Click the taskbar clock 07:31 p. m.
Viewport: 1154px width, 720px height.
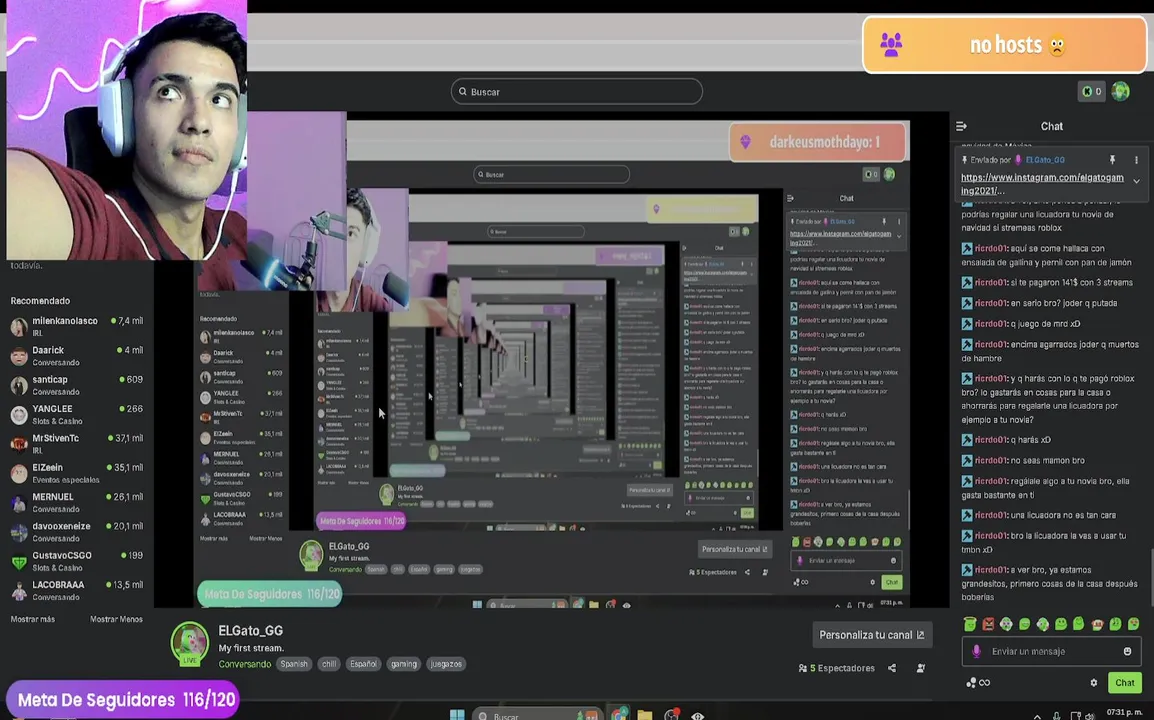1125,713
